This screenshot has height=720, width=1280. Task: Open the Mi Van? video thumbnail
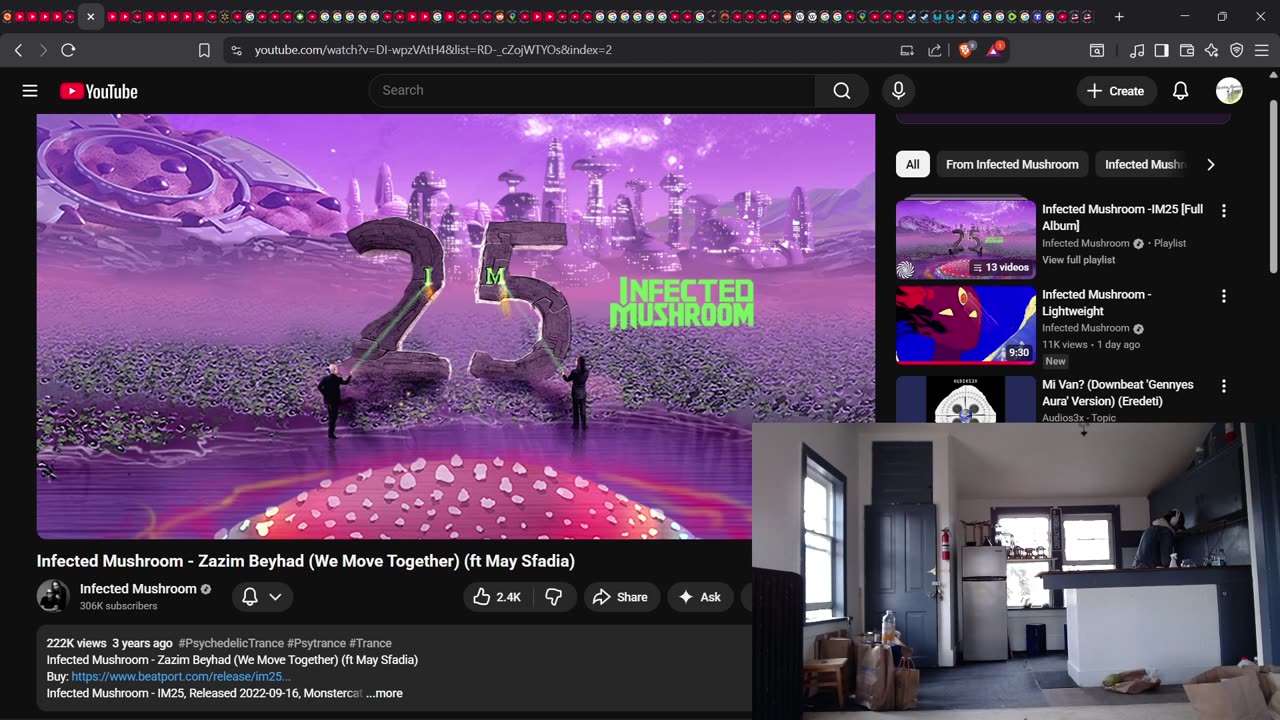point(966,399)
